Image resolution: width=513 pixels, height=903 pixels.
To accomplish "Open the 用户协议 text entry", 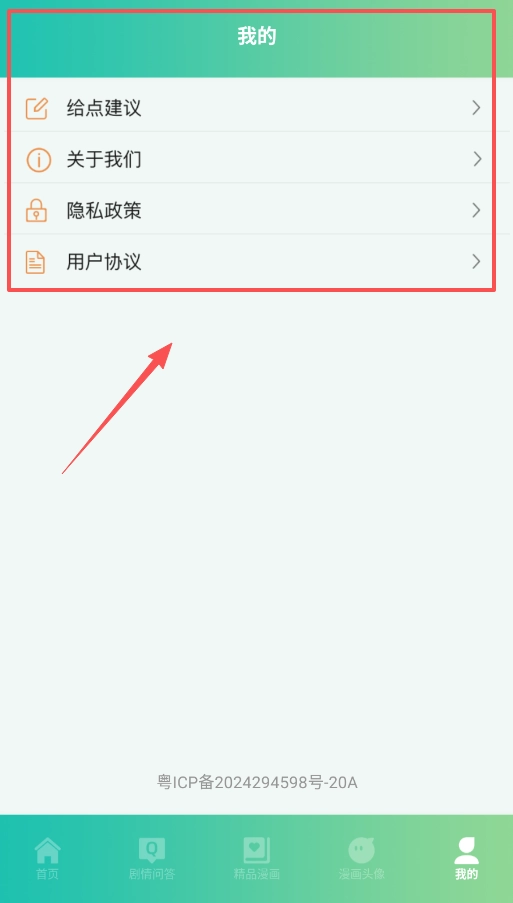I will point(104,262).
